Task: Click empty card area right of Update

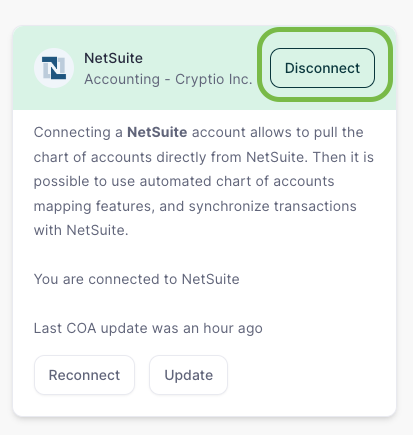Action: 310,375
